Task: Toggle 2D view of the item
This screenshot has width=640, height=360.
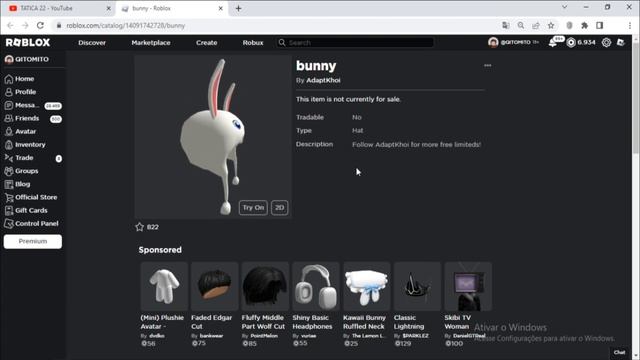Action: (x=279, y=208)
